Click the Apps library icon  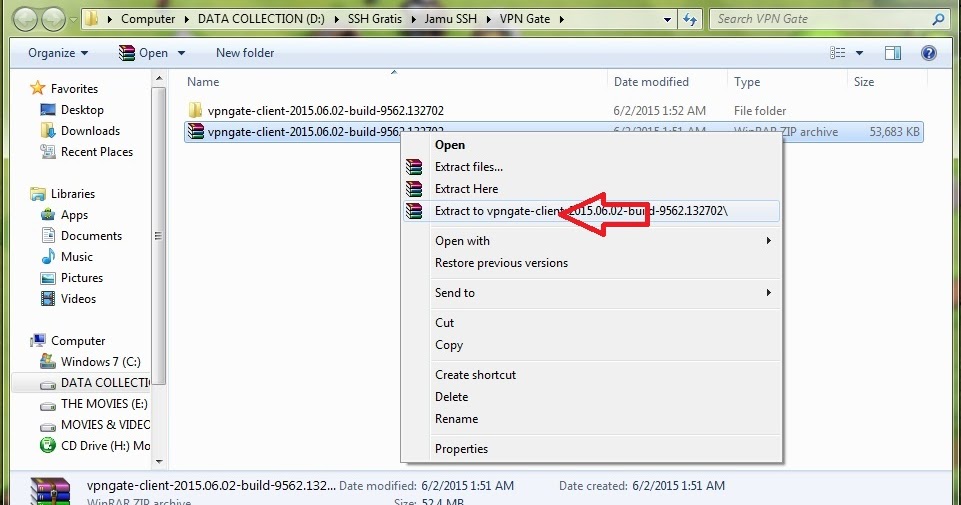tap(48, 215)
